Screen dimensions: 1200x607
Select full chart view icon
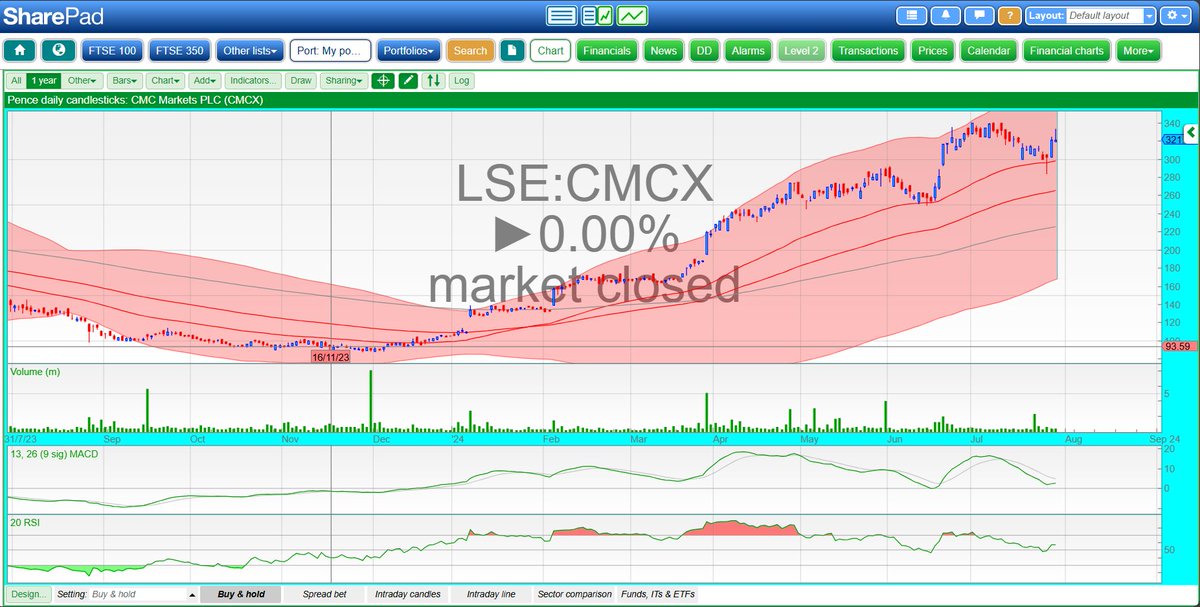(x=632, y=15)
